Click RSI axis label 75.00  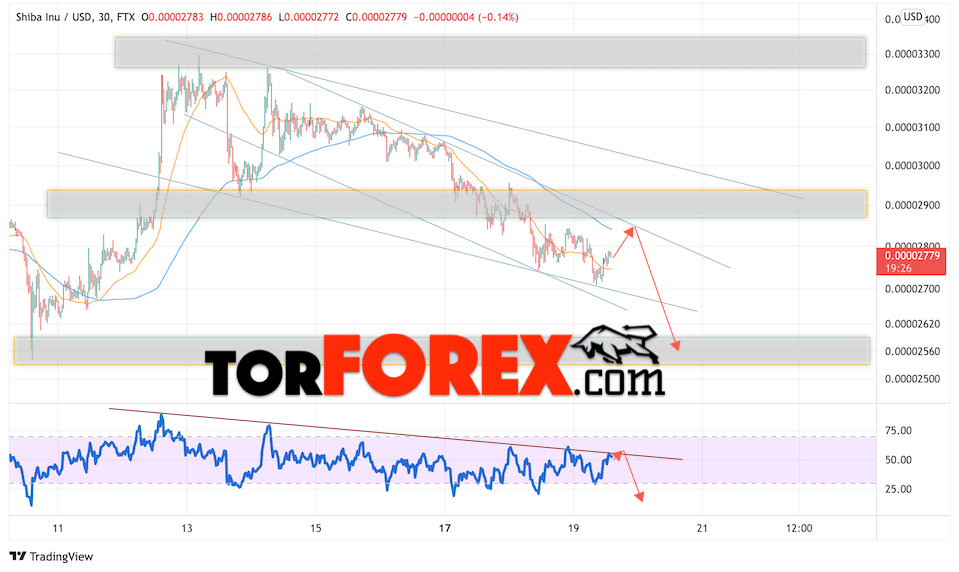[898, 431]
